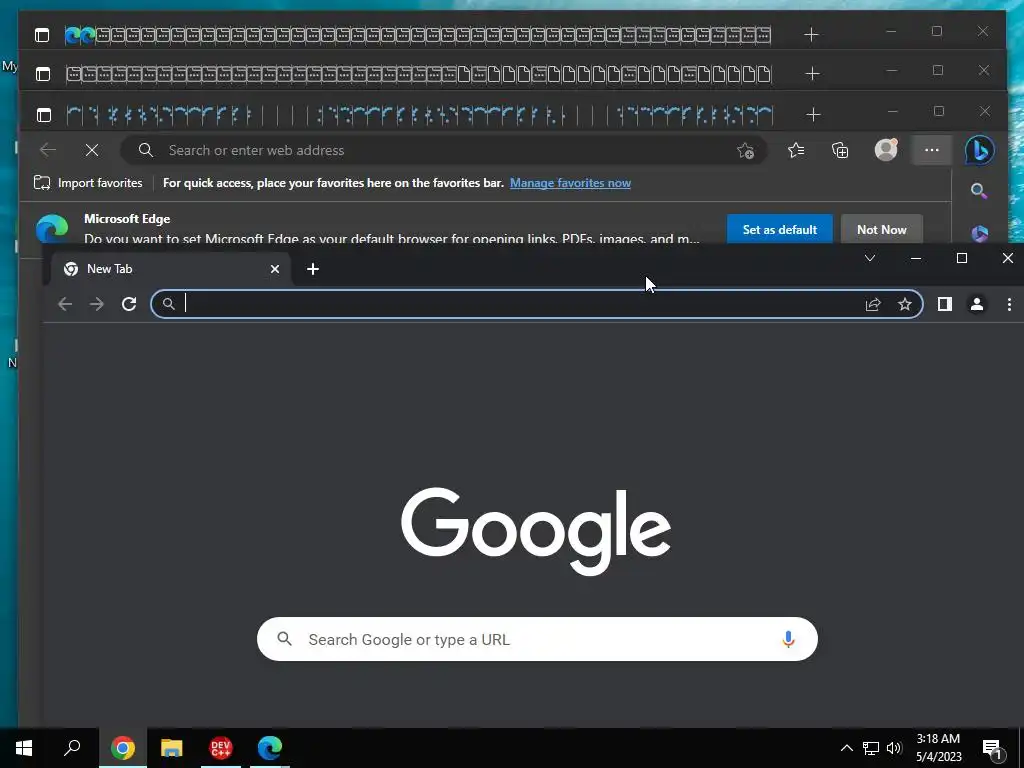This screenshot has height=768, width=1024.
Task: Dismiss Edge prompt with Not Now
Action: pos(882,230)
